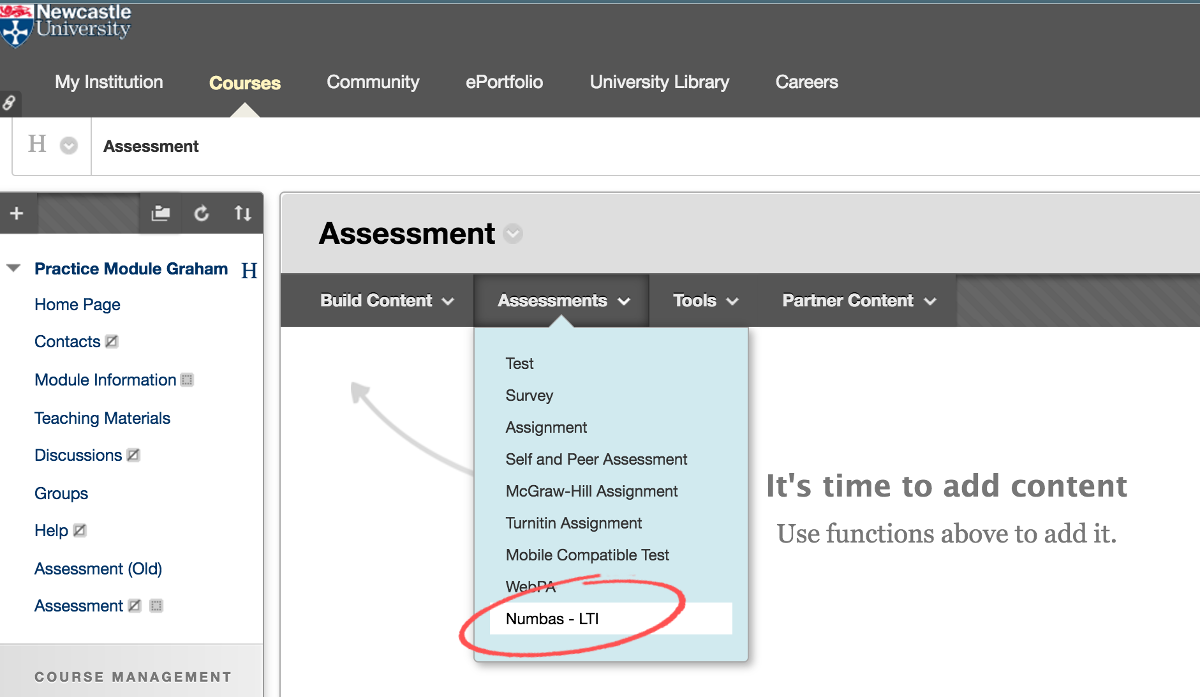Click the hidden-link icon next to Contacts
The height and width of the screenshot is (697, 1200).
(x=112, y=342)
